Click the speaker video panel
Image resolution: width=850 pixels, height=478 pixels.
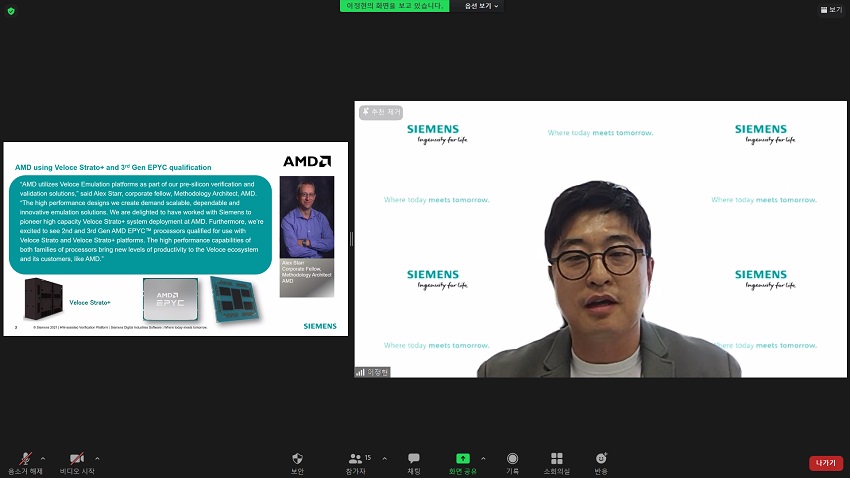(601, 239)
